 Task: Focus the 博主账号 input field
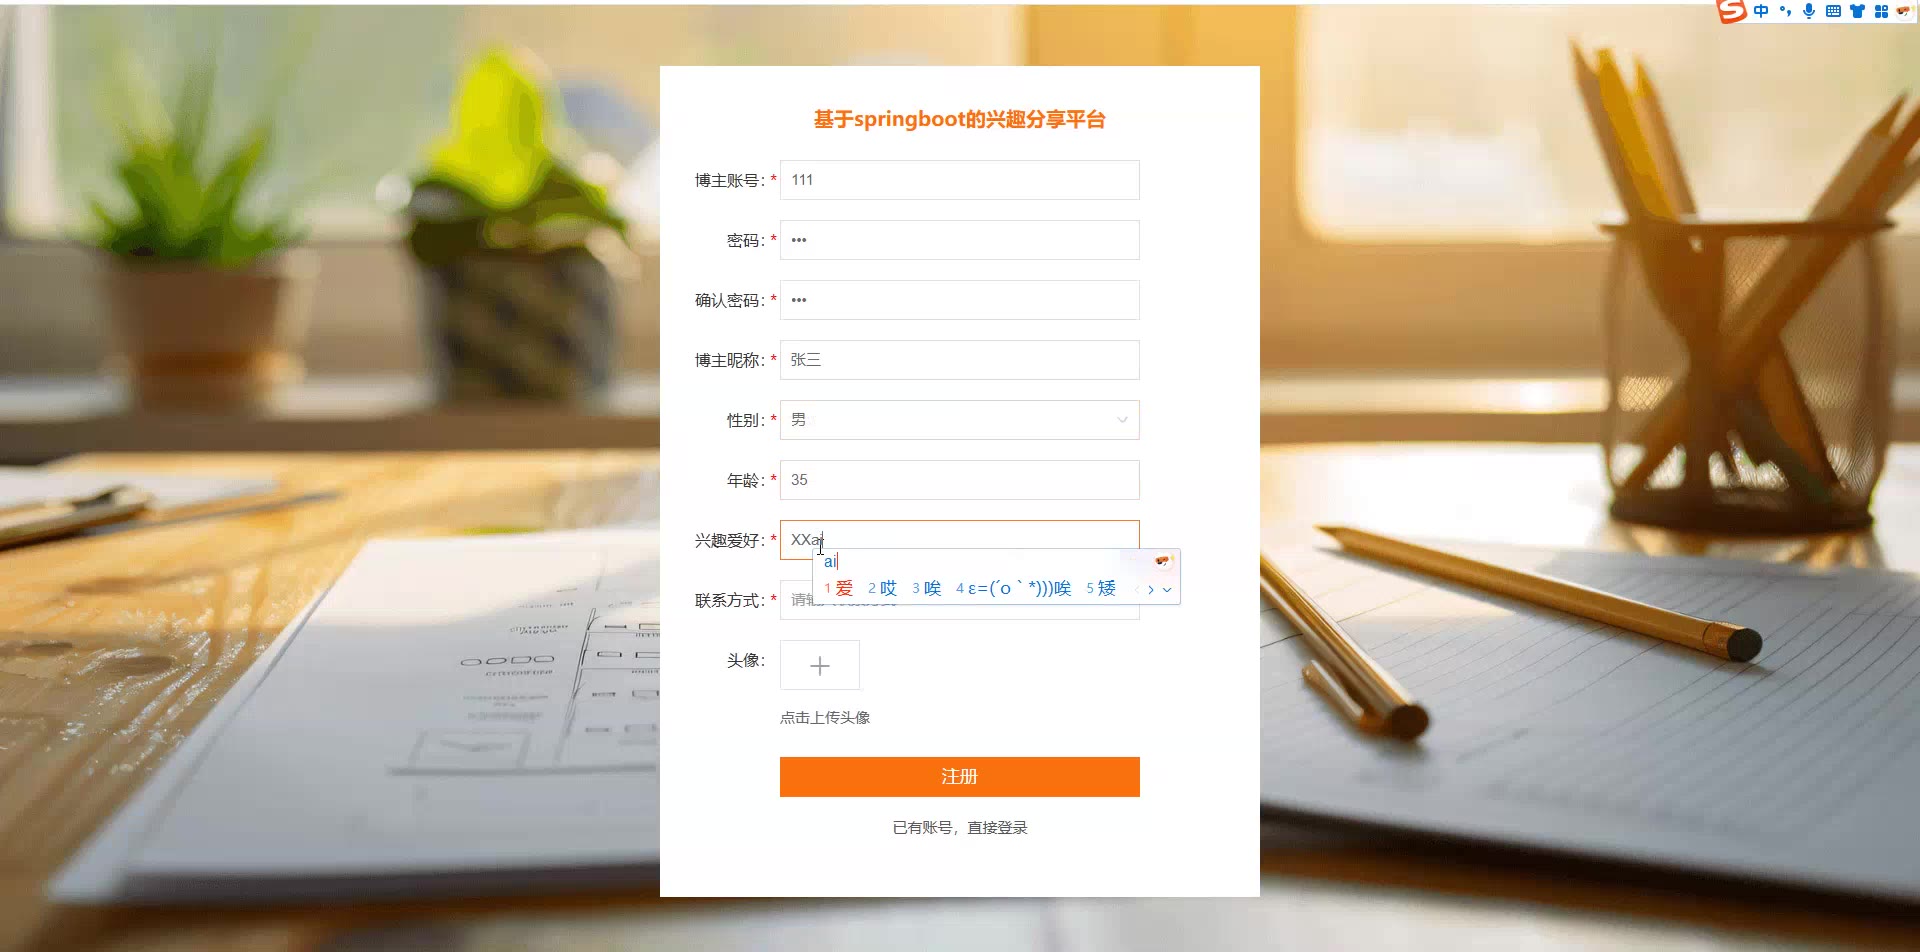[x=960, y=180]
